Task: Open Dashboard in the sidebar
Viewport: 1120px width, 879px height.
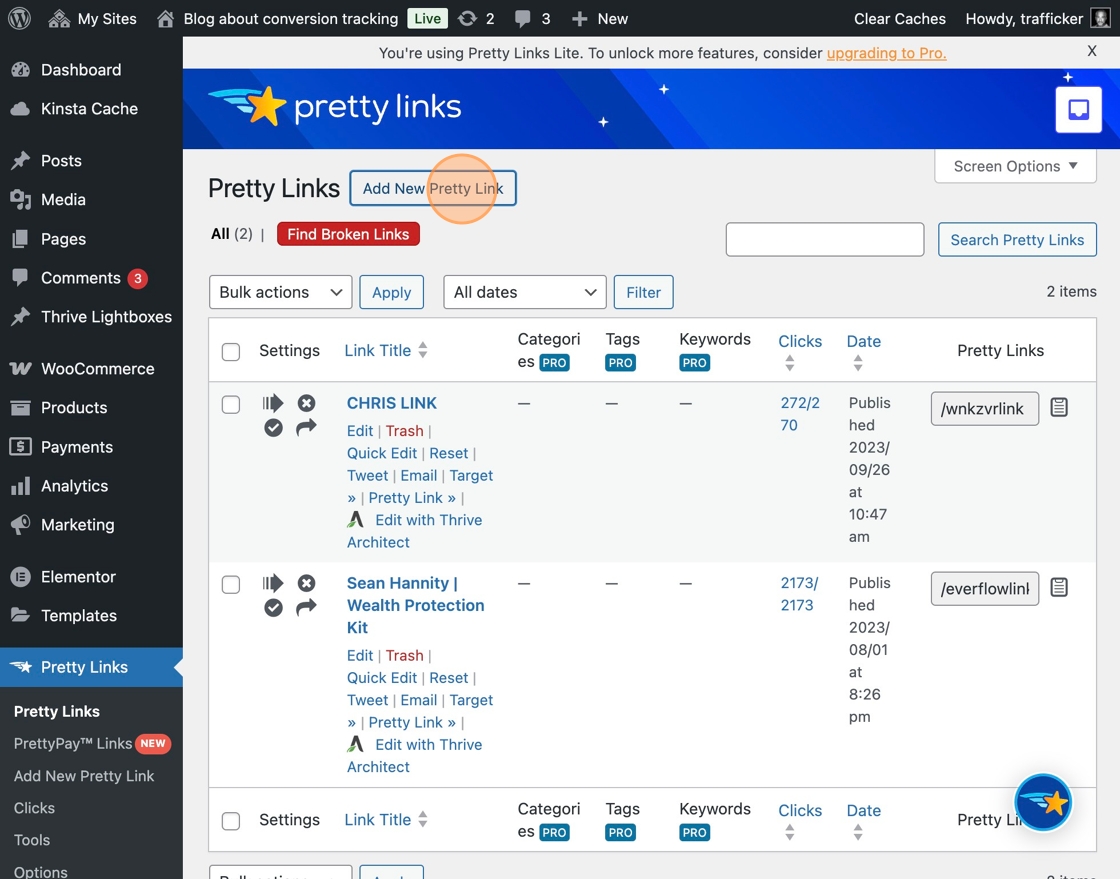Action: click(x=91, y=69)
